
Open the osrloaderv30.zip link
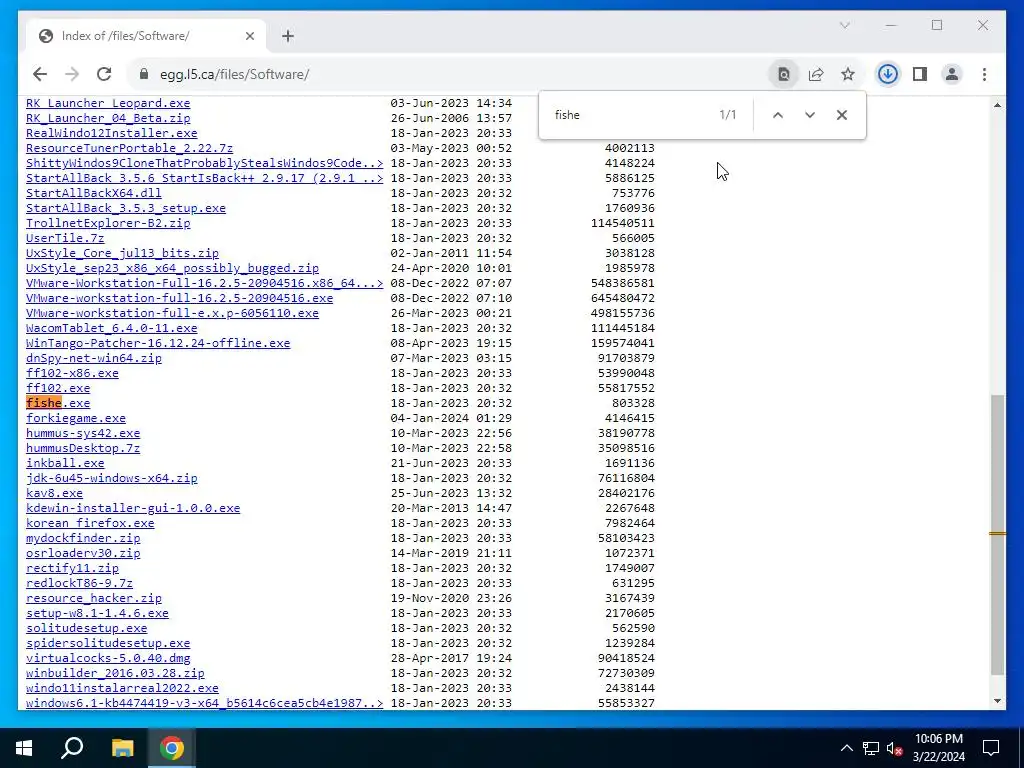click(83, 553)
